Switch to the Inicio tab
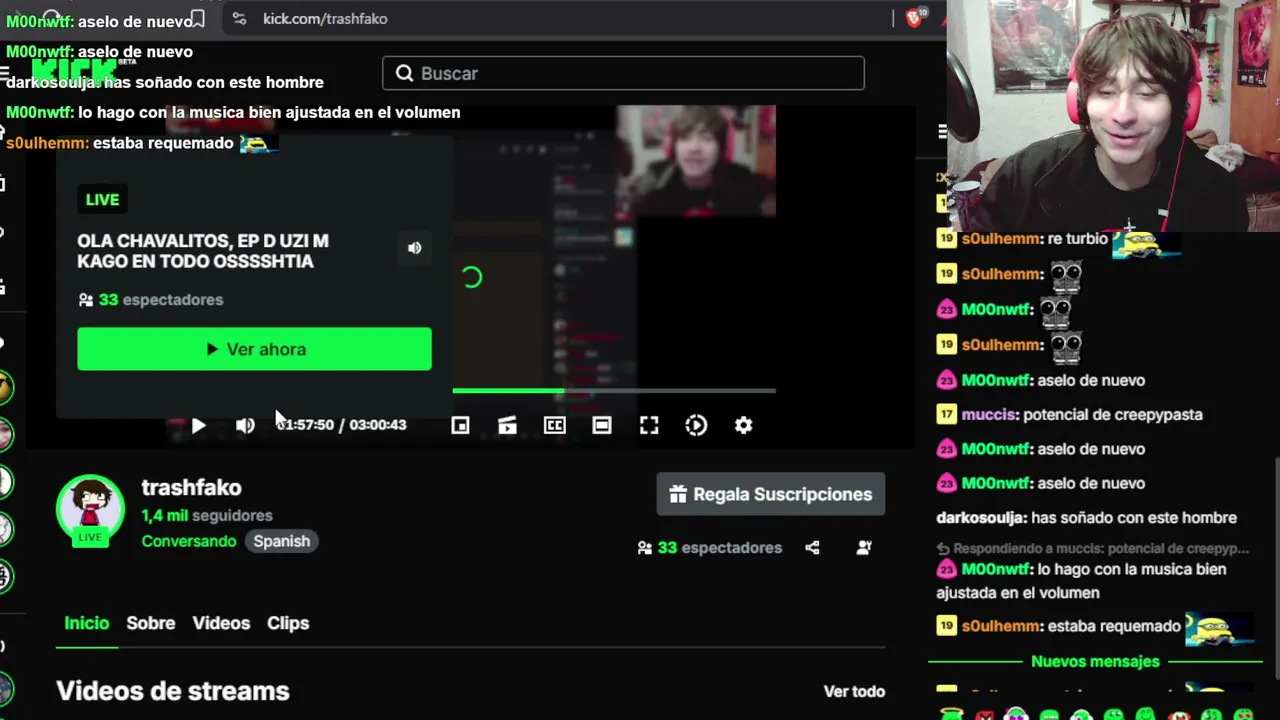This screenshot has height=720, width=1280. click(87, 623)
